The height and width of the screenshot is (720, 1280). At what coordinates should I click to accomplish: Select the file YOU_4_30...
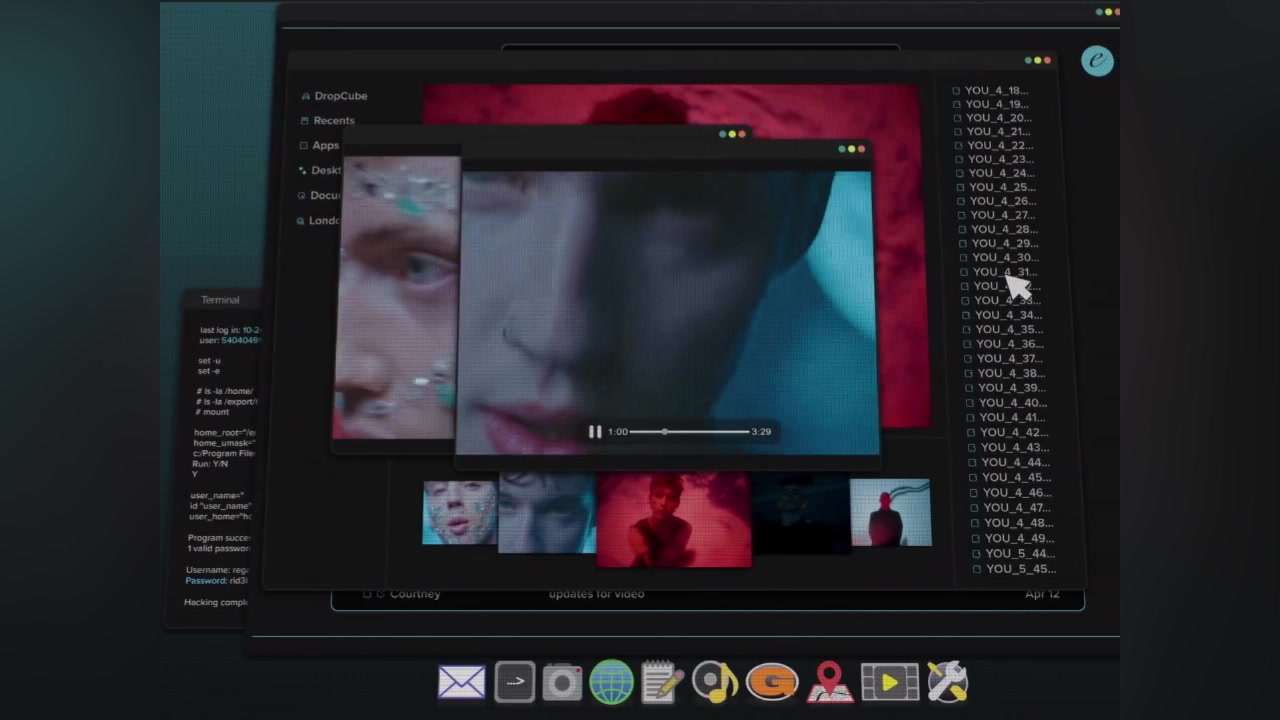tap(1006, 257)
